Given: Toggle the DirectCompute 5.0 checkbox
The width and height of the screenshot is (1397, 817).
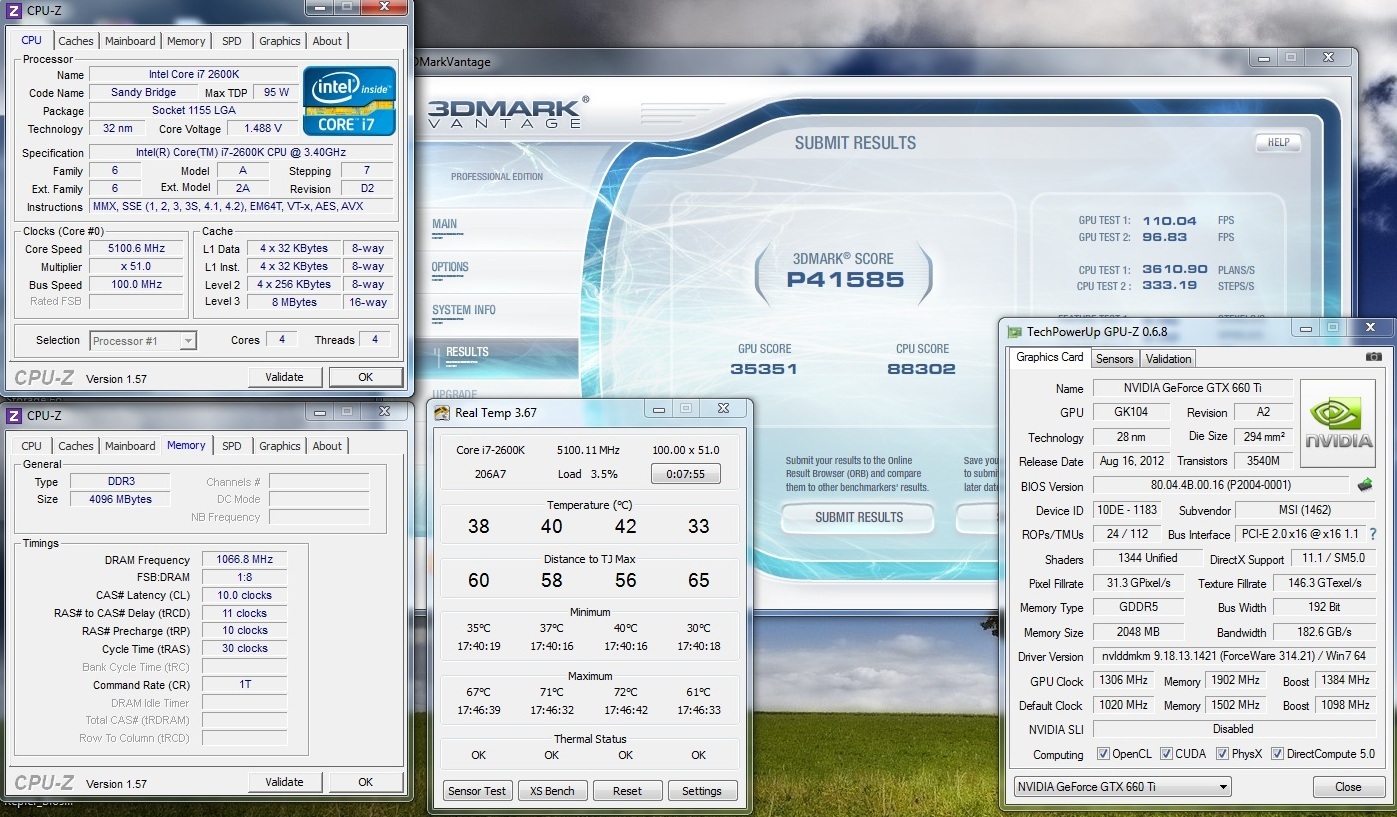Looking at the screenshot, I should (x=1277, y=754).
